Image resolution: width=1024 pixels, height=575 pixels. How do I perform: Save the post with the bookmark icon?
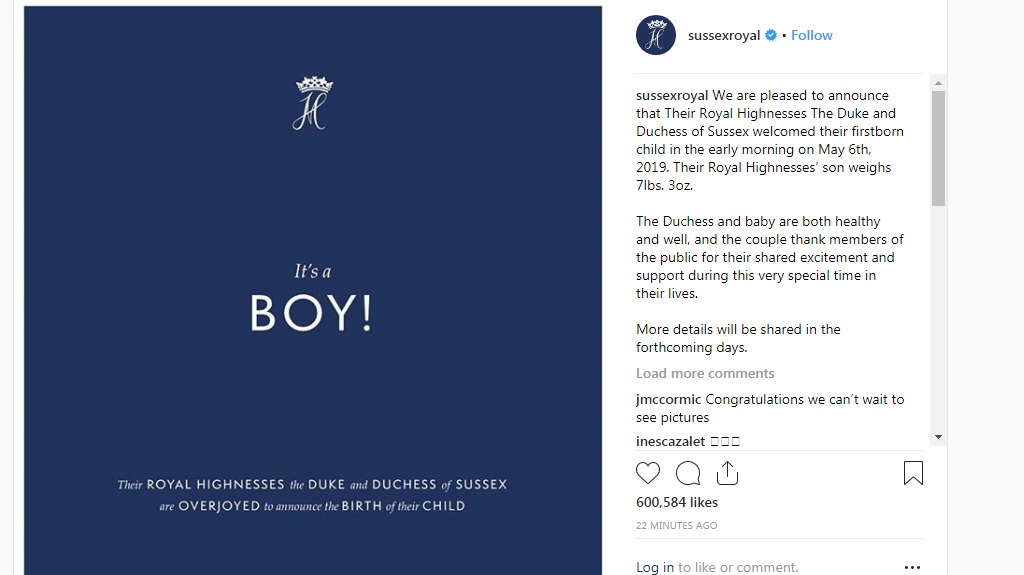[913, 473]
